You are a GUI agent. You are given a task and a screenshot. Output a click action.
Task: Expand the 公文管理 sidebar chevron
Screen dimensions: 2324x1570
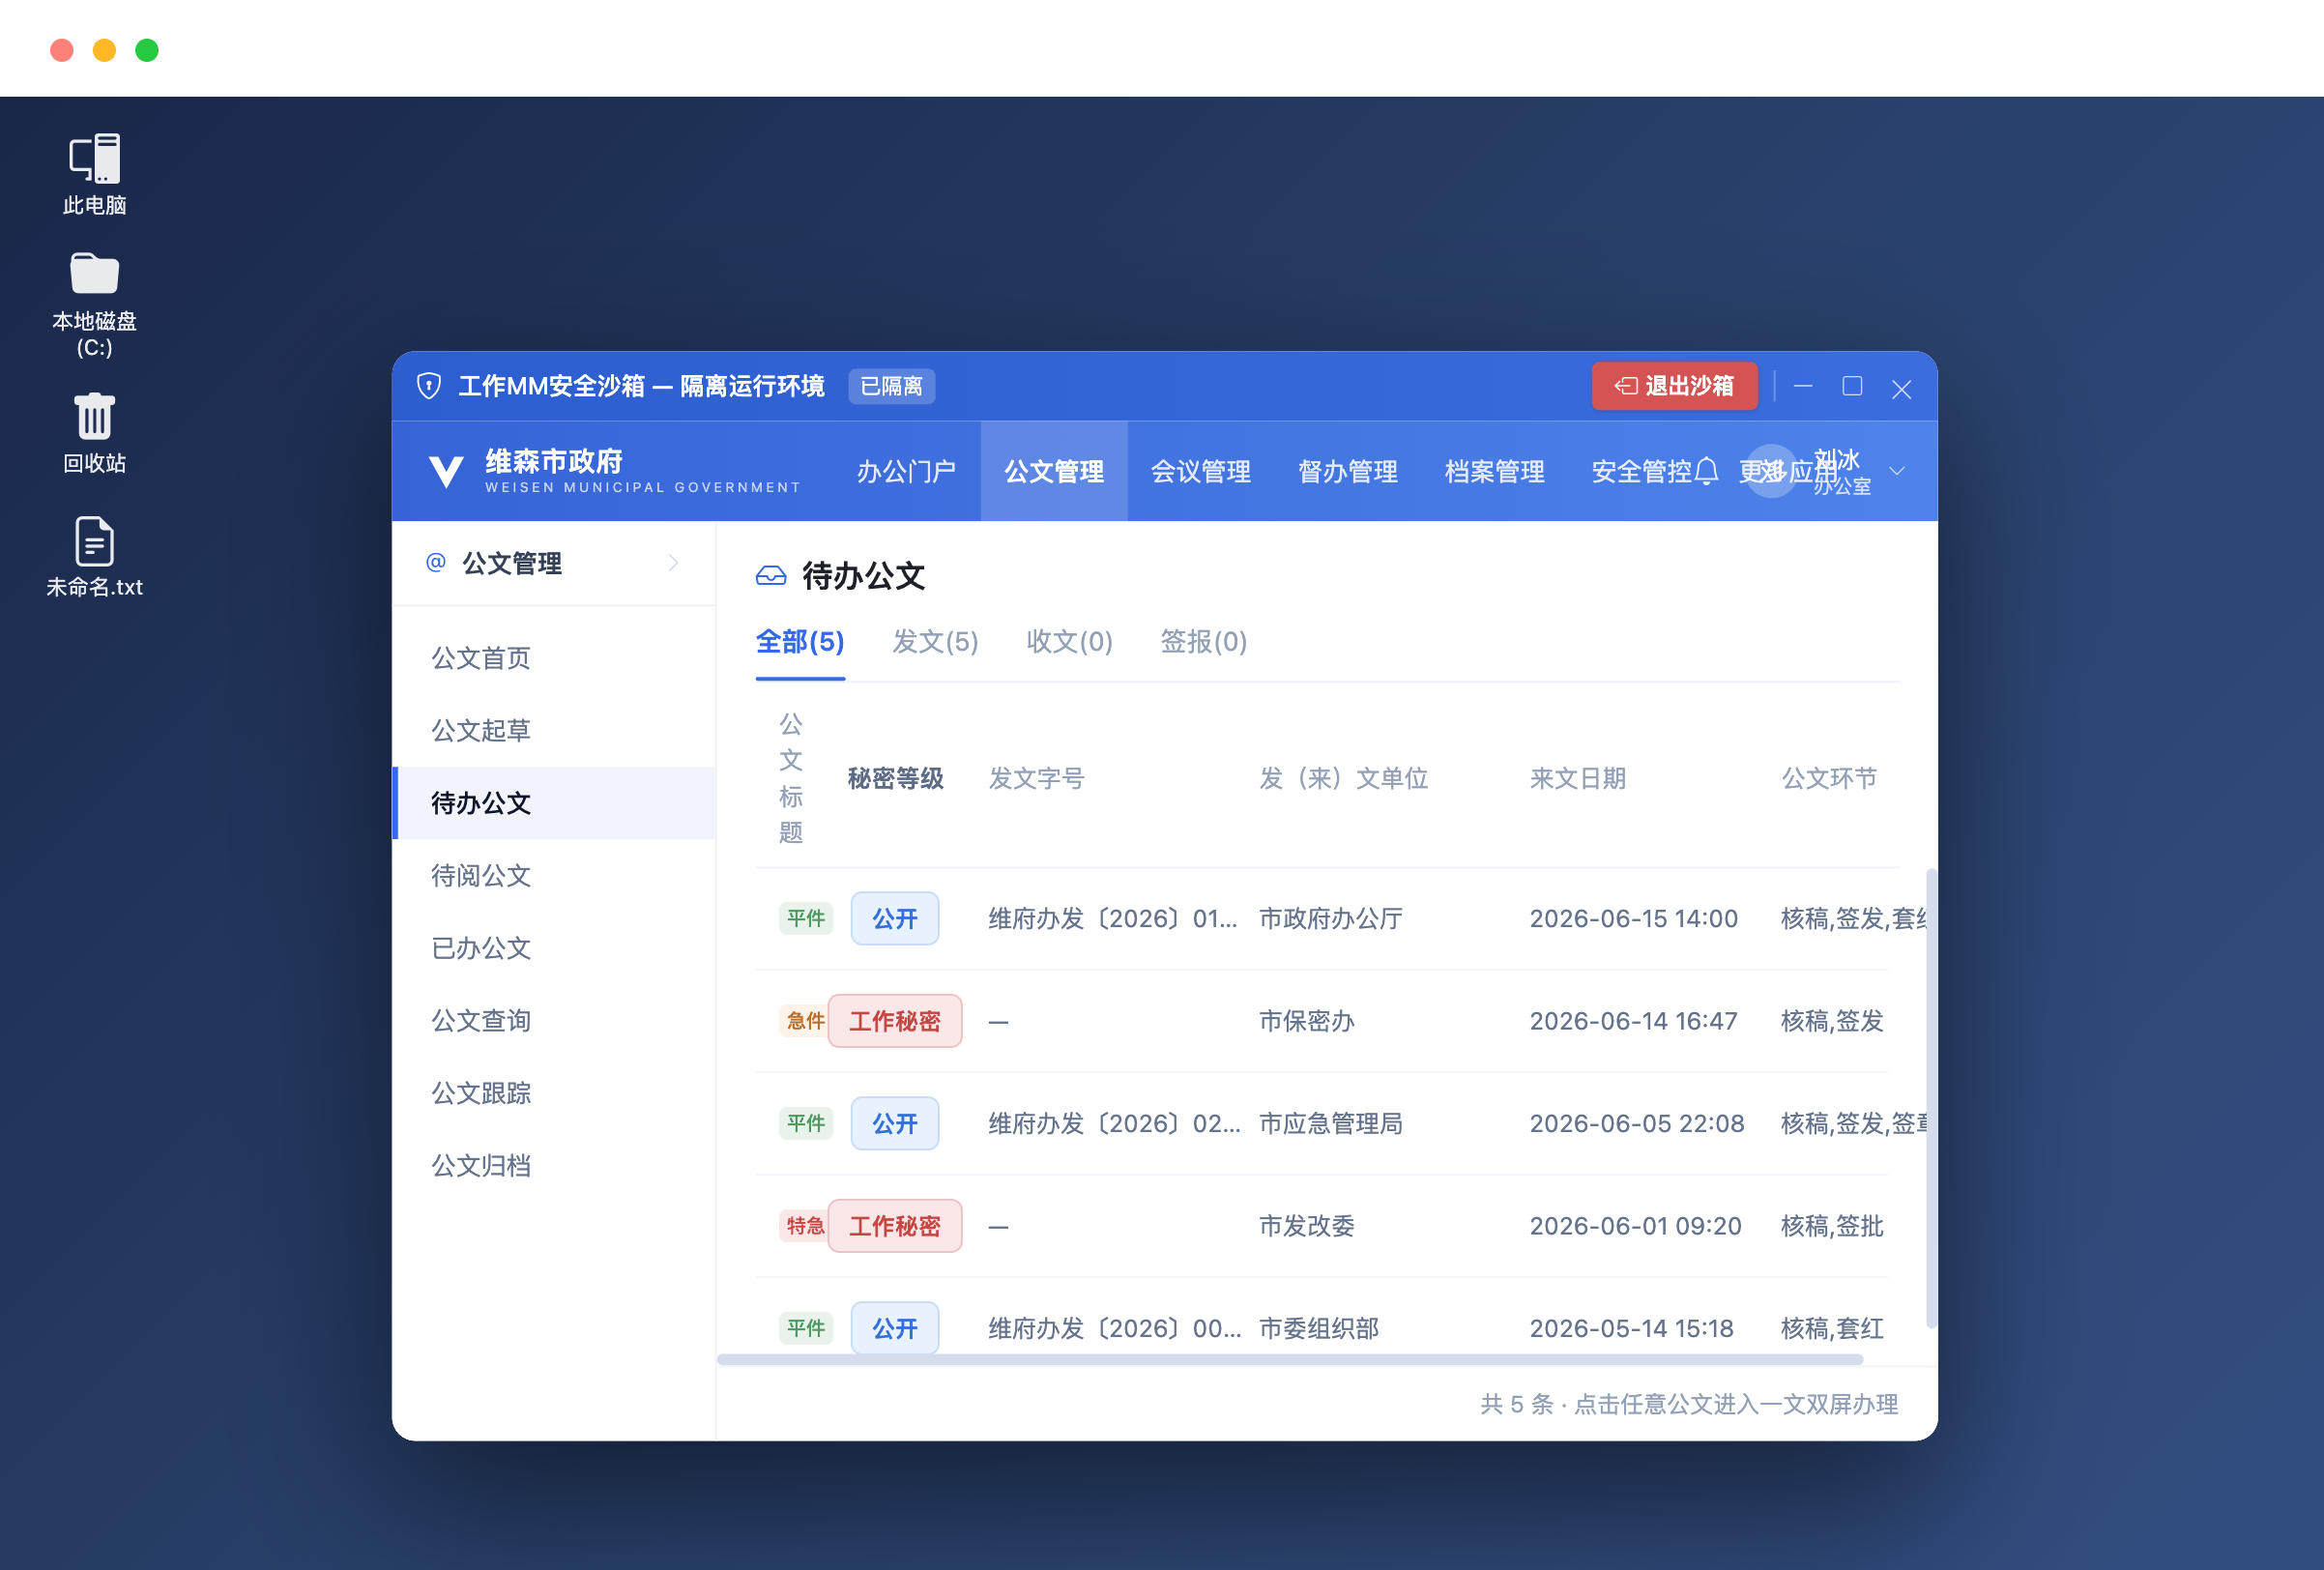click(673, 563)
